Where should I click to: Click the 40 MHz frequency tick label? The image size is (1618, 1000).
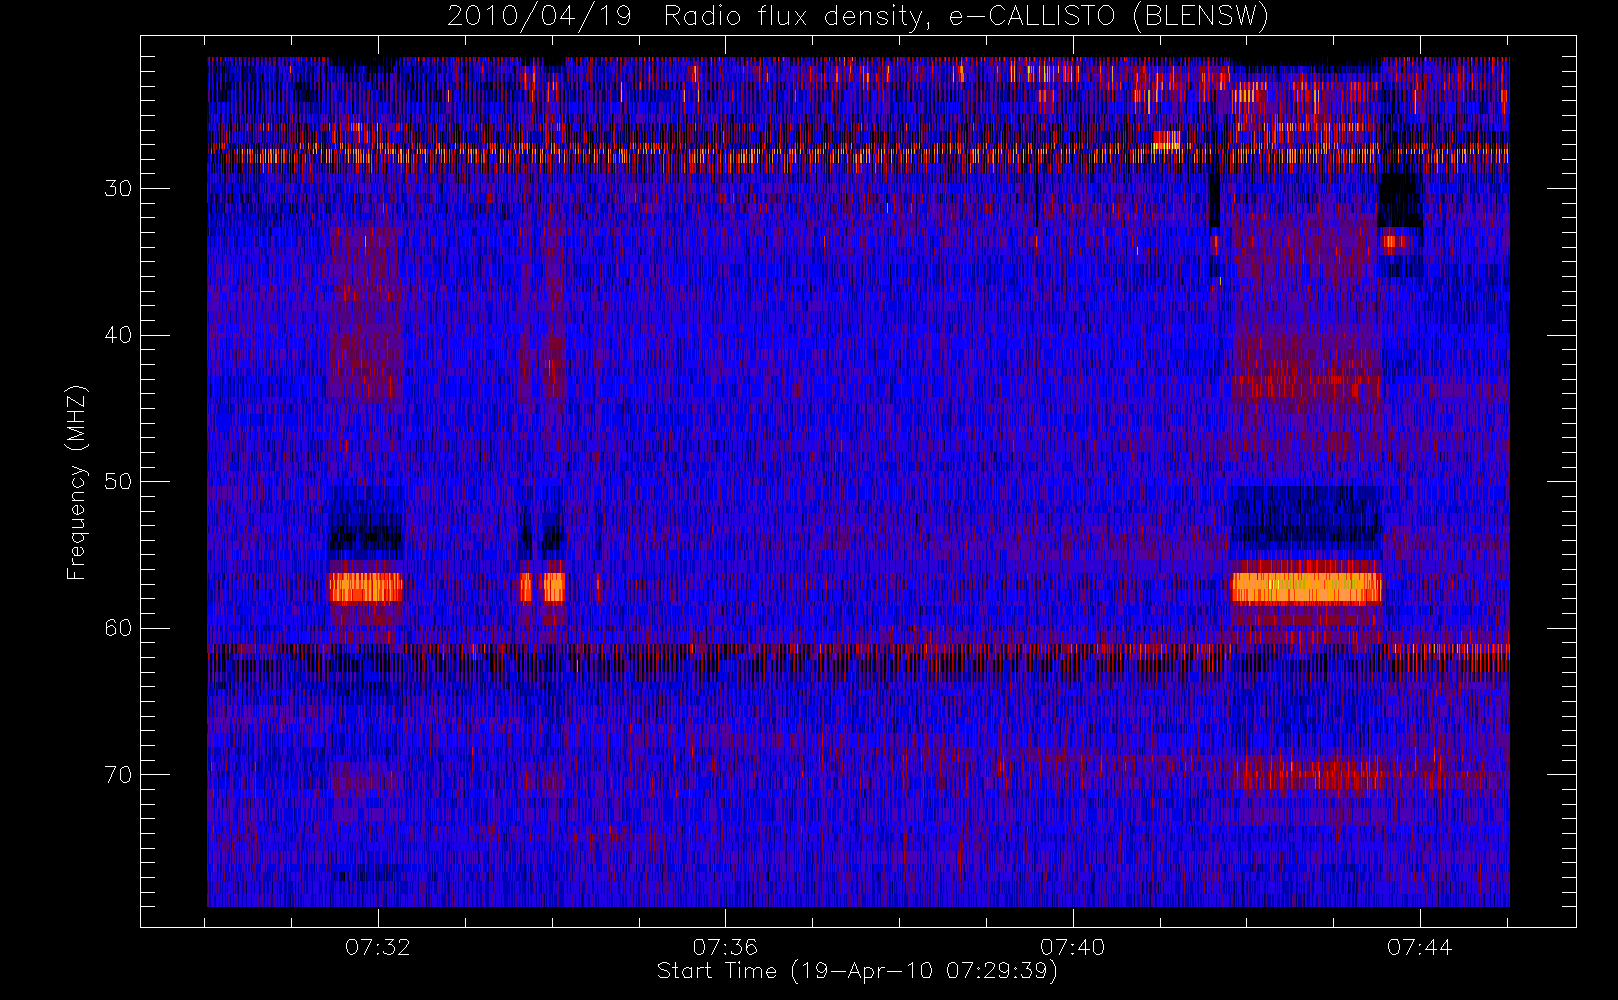(x=118, y=335)
